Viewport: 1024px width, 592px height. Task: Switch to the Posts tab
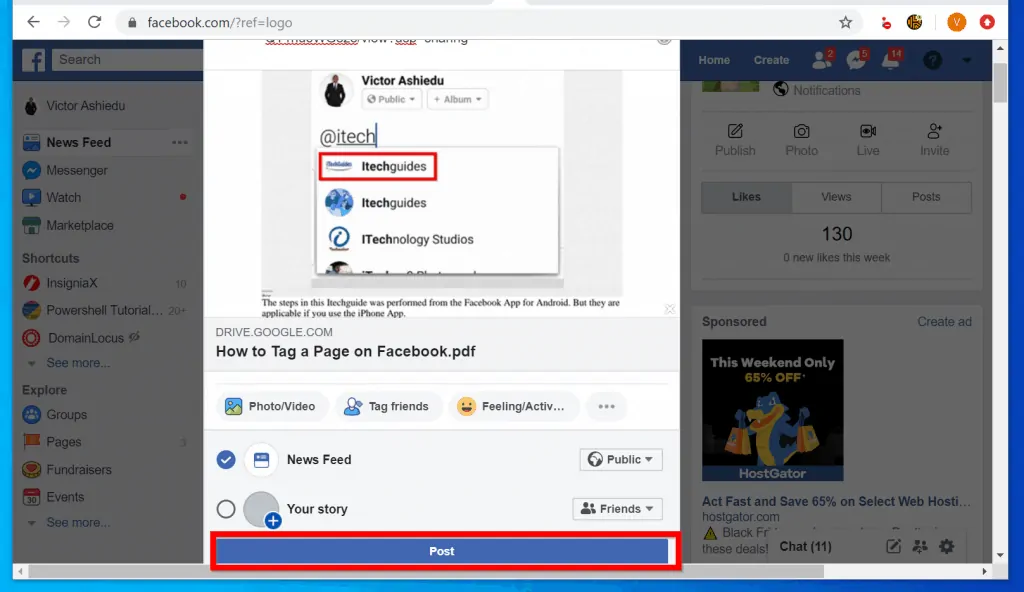[x=926, y=197]
